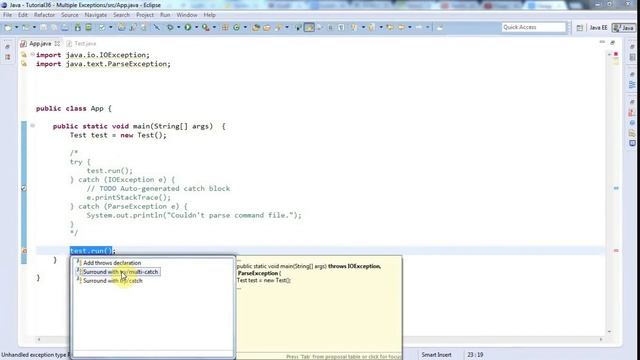Screen dimensions: 640x360
Task: Collapse the import statements fold toggle
Action: tap(32, 55)
